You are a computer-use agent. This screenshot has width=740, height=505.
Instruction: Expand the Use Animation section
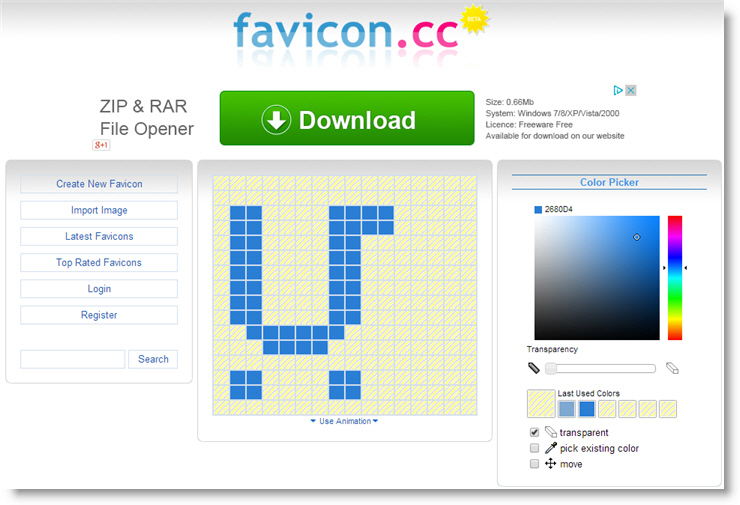point(345,421)
